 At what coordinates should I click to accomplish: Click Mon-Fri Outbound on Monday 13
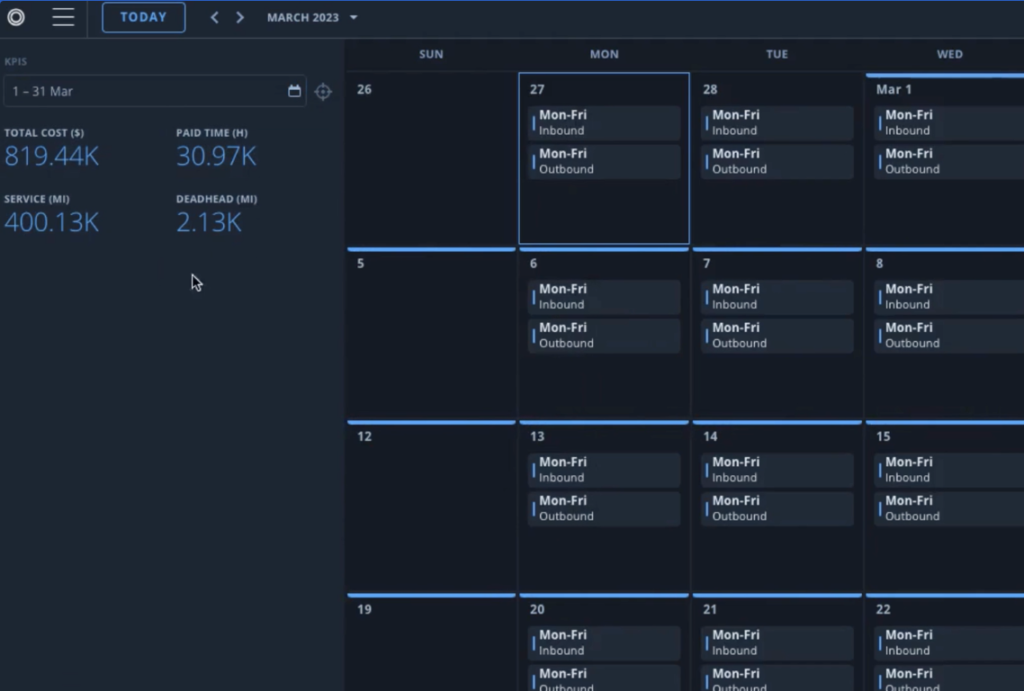604,508
